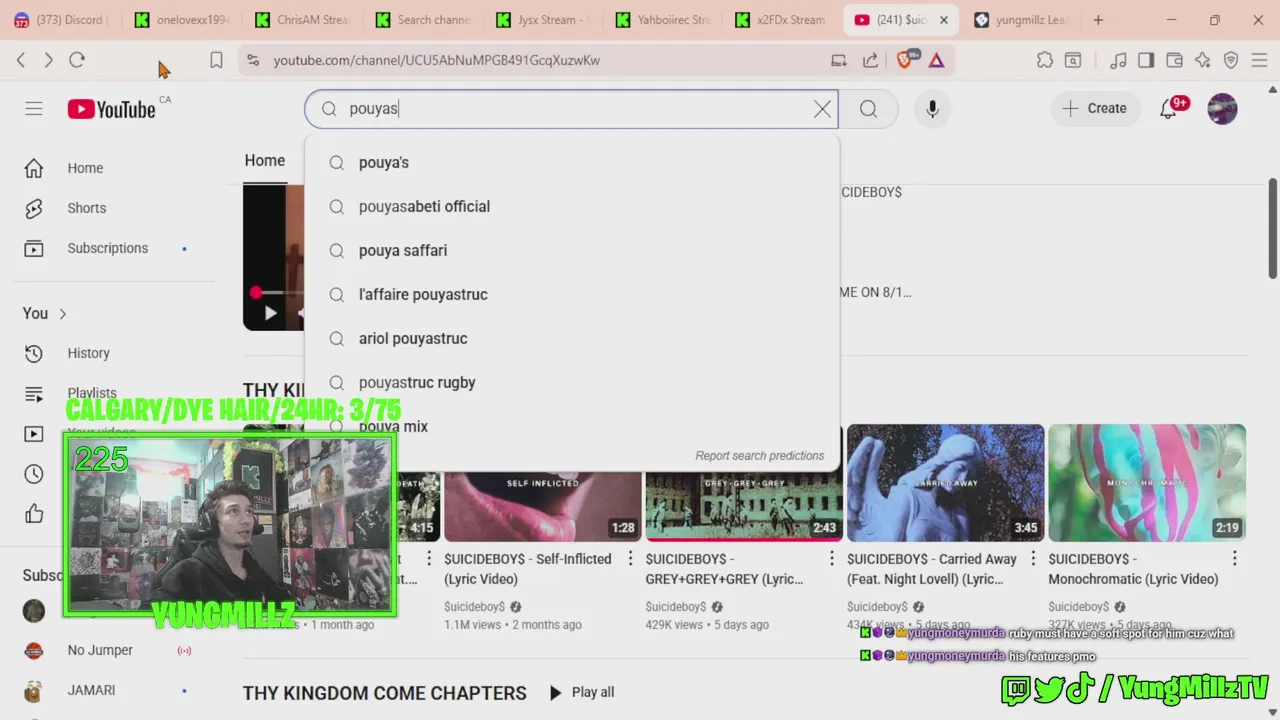Screen dimensions: 1280x720
Task: Click the YouTube logo
Action: click(x=112, y=109)
